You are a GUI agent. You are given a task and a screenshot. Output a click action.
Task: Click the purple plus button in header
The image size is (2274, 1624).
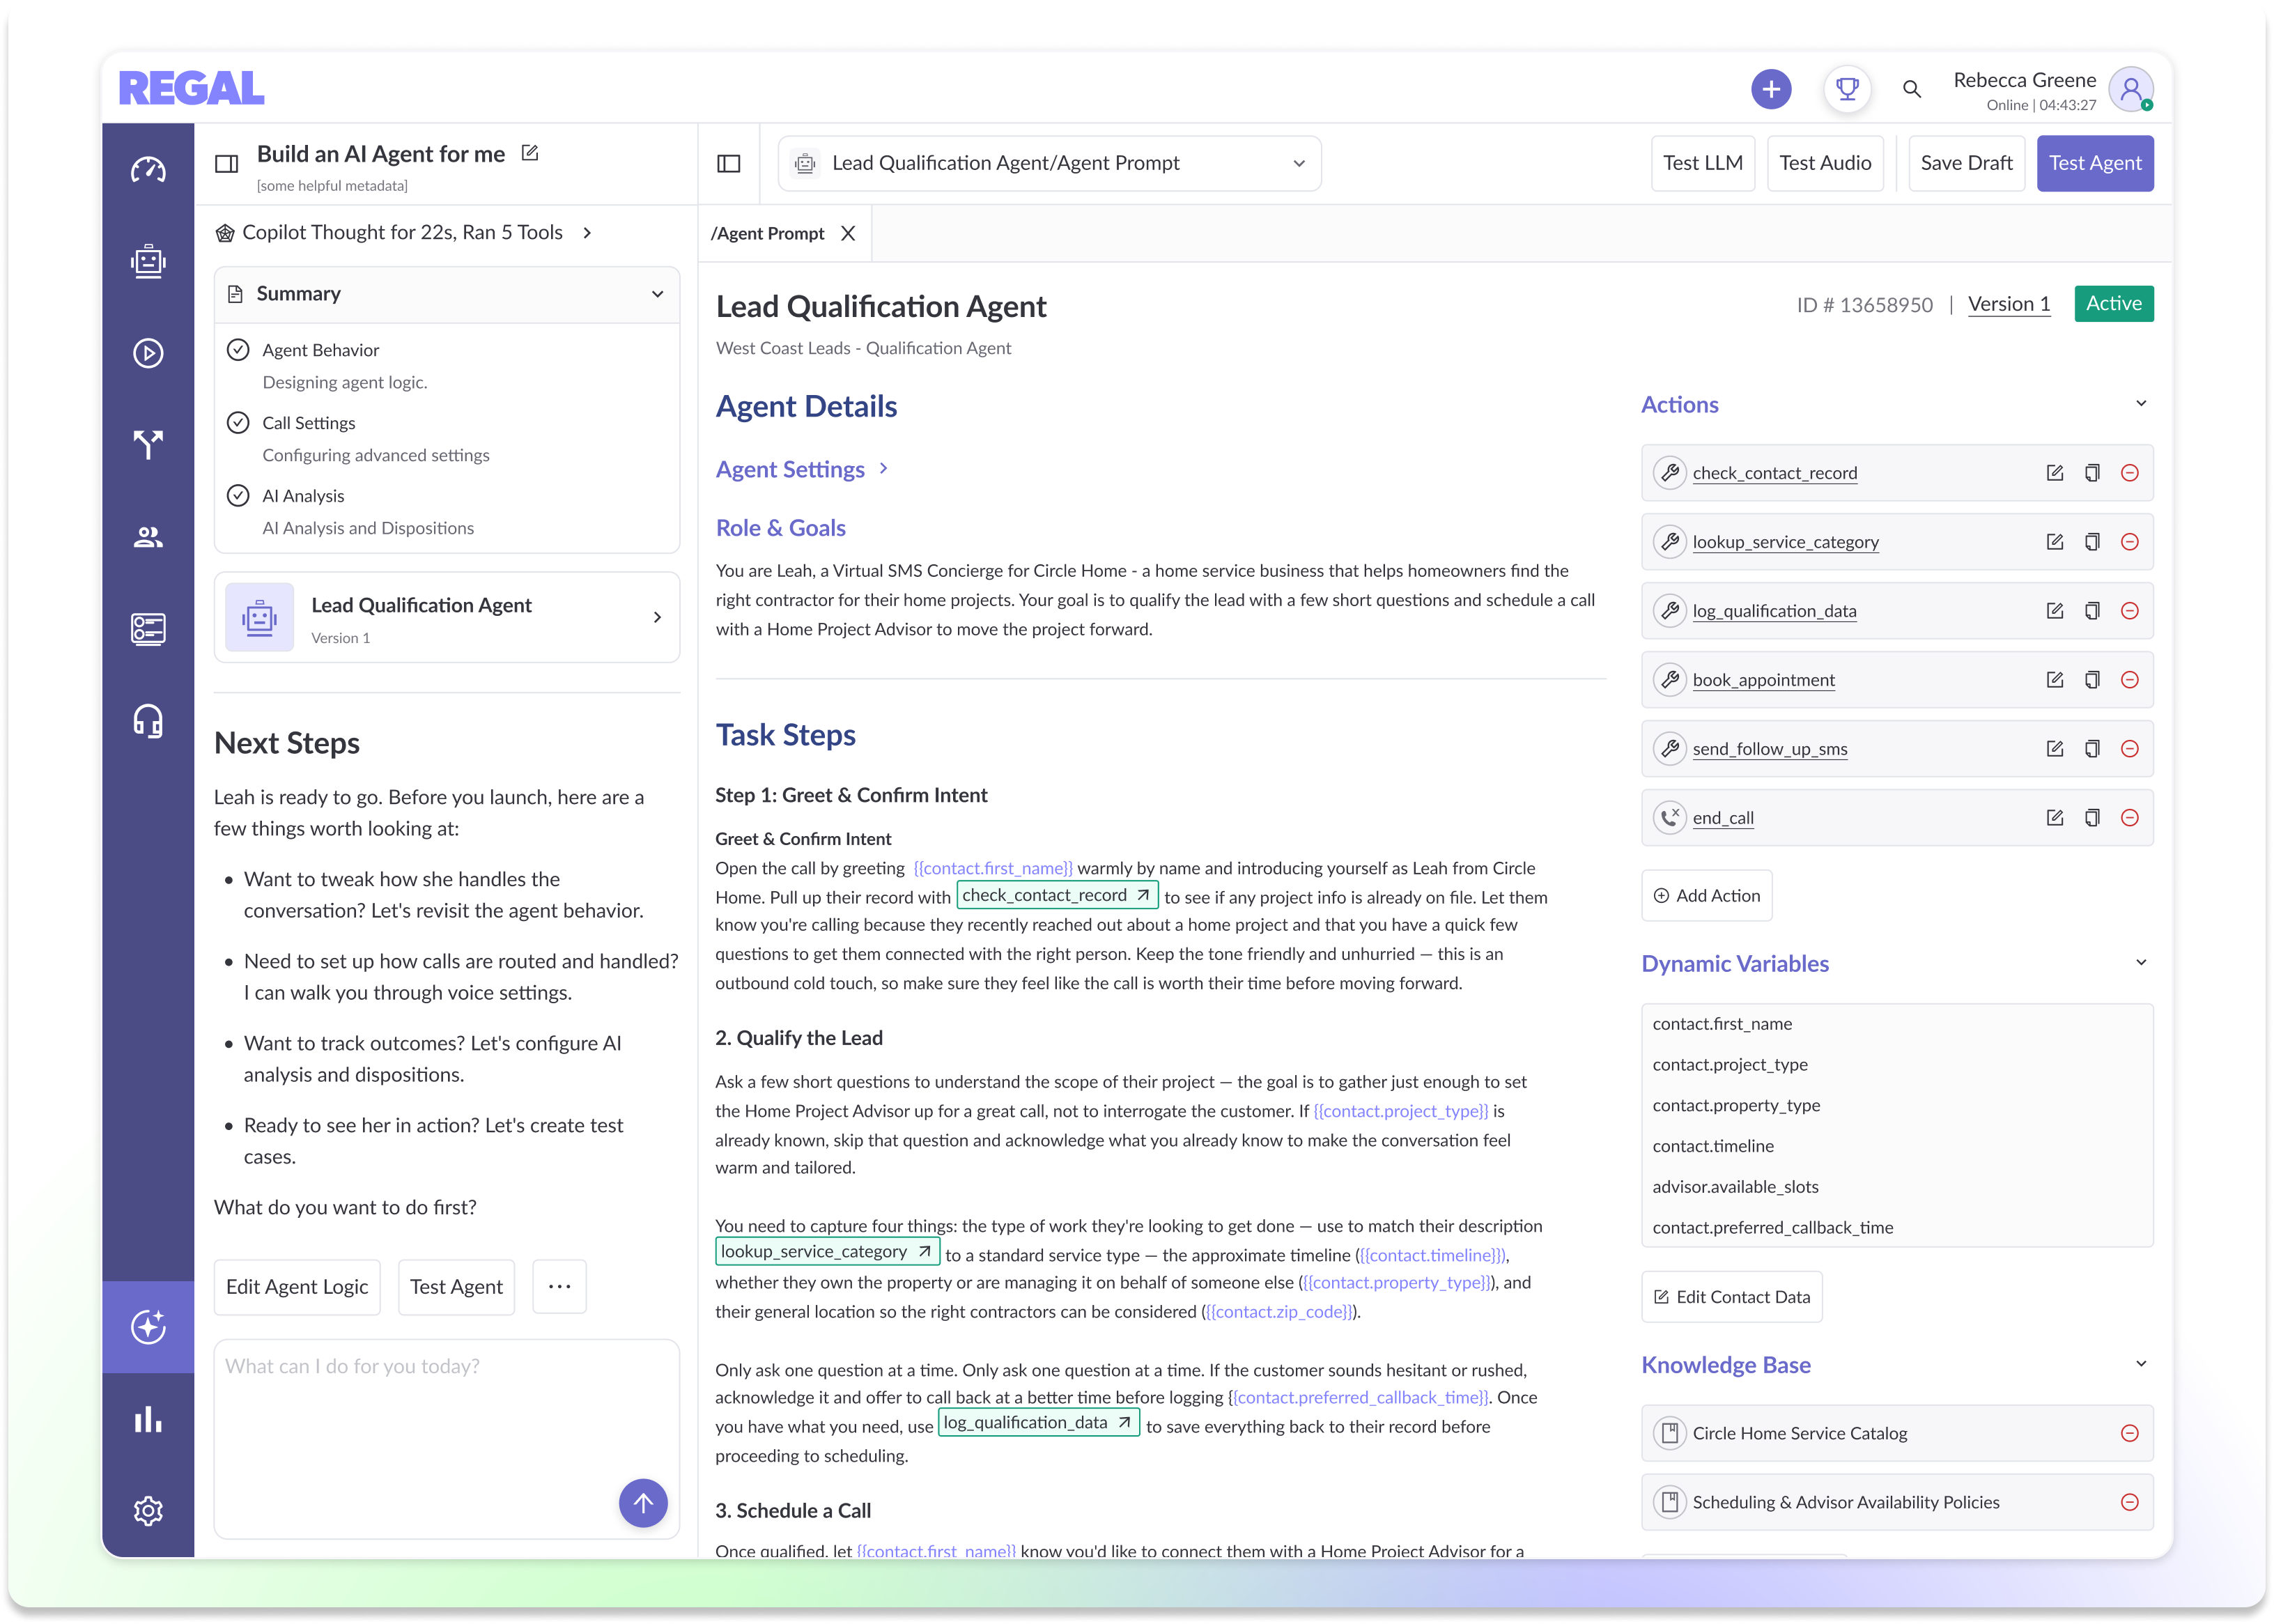tap(1771, 89)
